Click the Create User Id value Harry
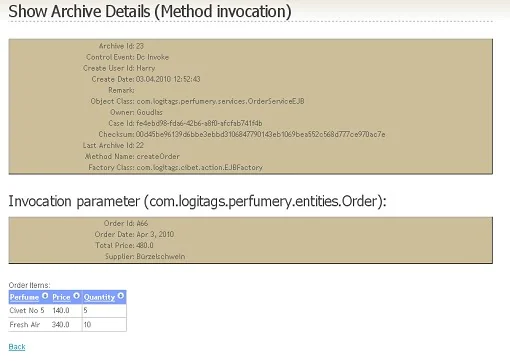Image resolution: width=510 pixels, height=361 pixels. click(x=146, y=68)
